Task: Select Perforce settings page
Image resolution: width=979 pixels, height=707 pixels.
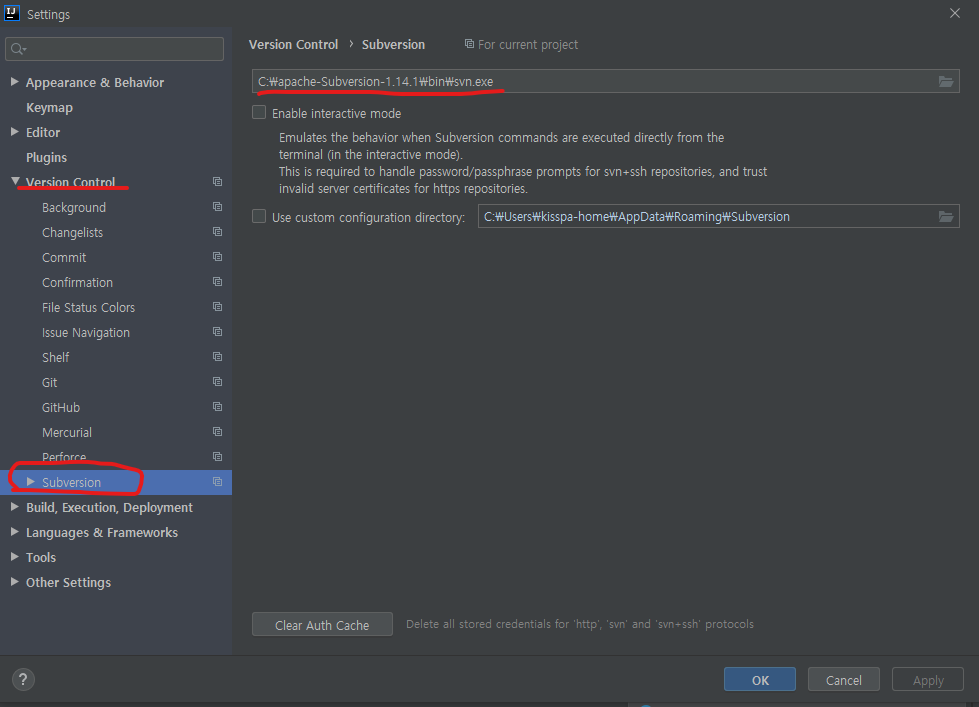Action: (64, 457)
